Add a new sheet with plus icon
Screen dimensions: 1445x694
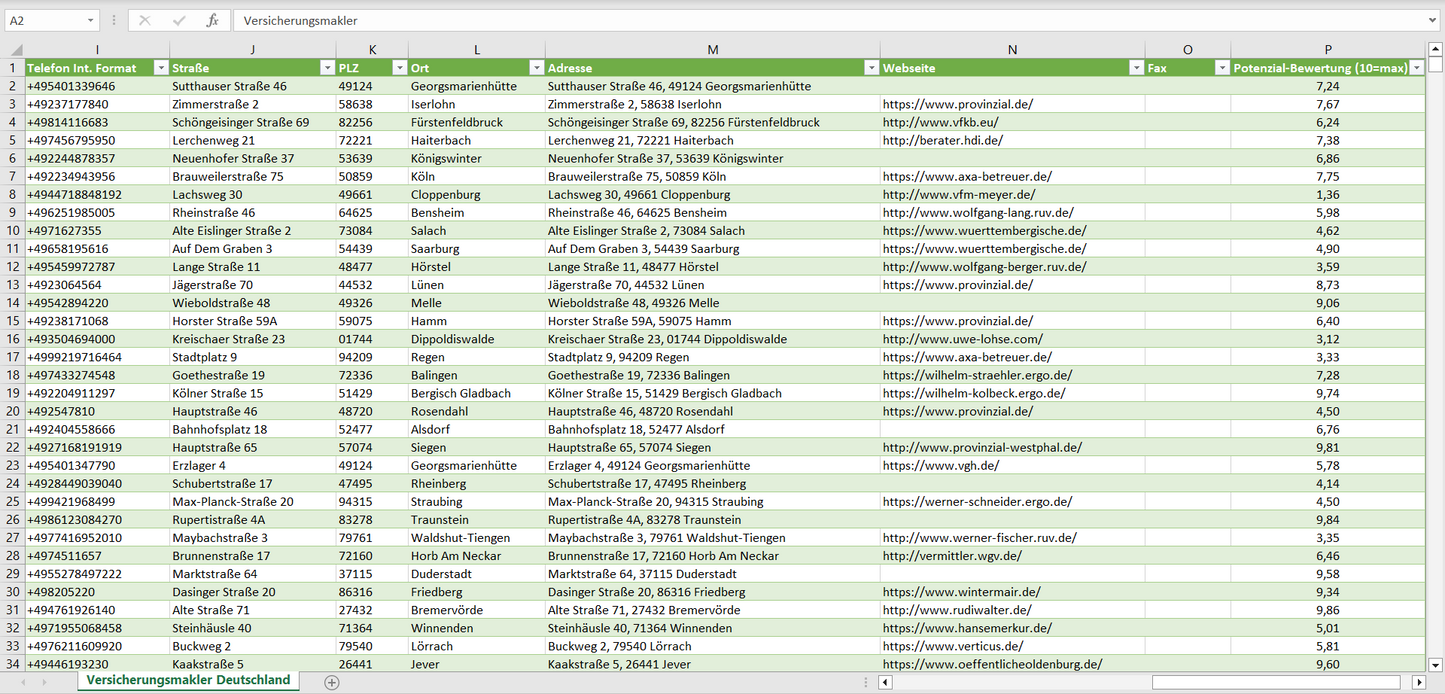click(332, 682)
